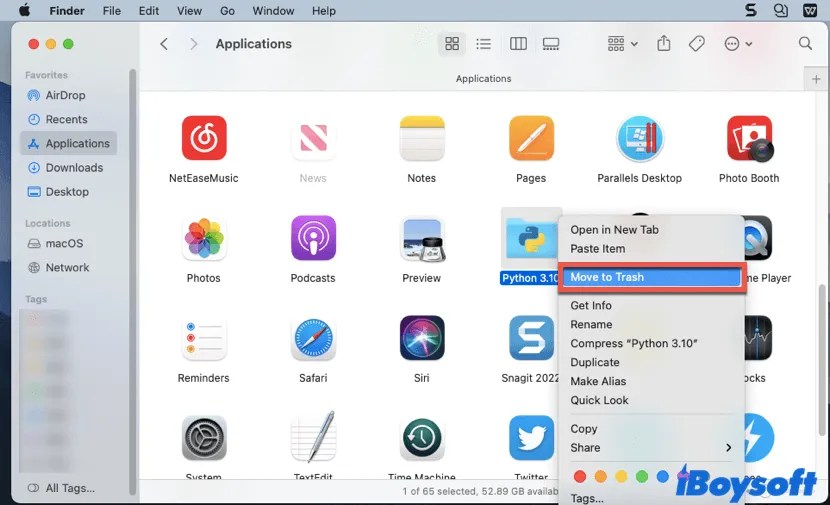
Task: Click the Edit Tags toolbar icon
Action: pyautogui.click(x=697, y=44)
